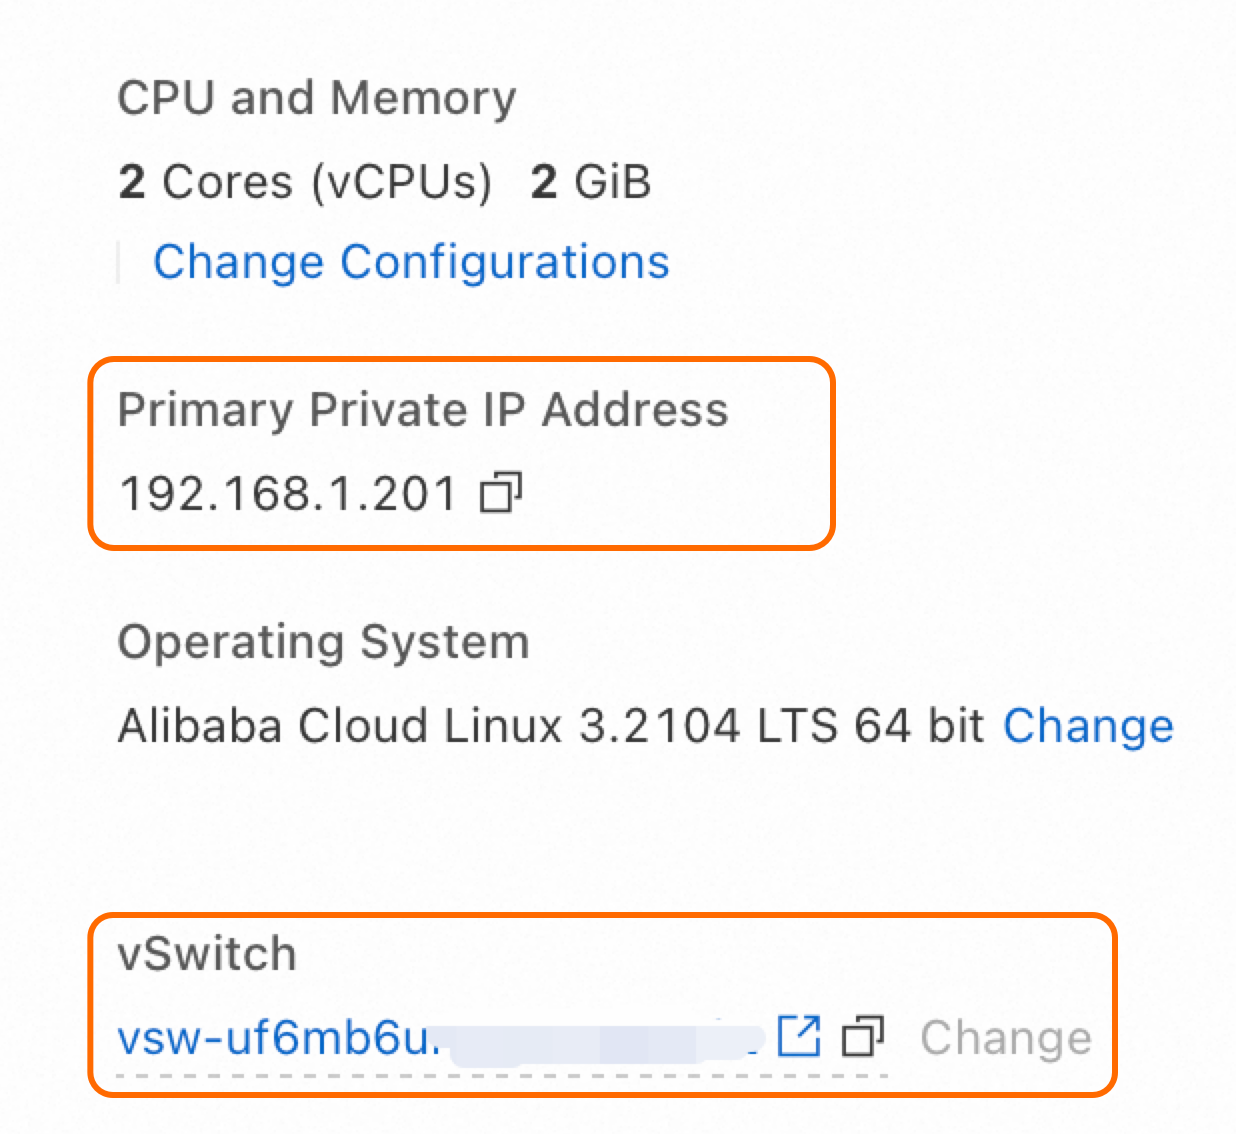Open the Change Configurations link
The image size is (1236, 1134).
tap(411, 263)
